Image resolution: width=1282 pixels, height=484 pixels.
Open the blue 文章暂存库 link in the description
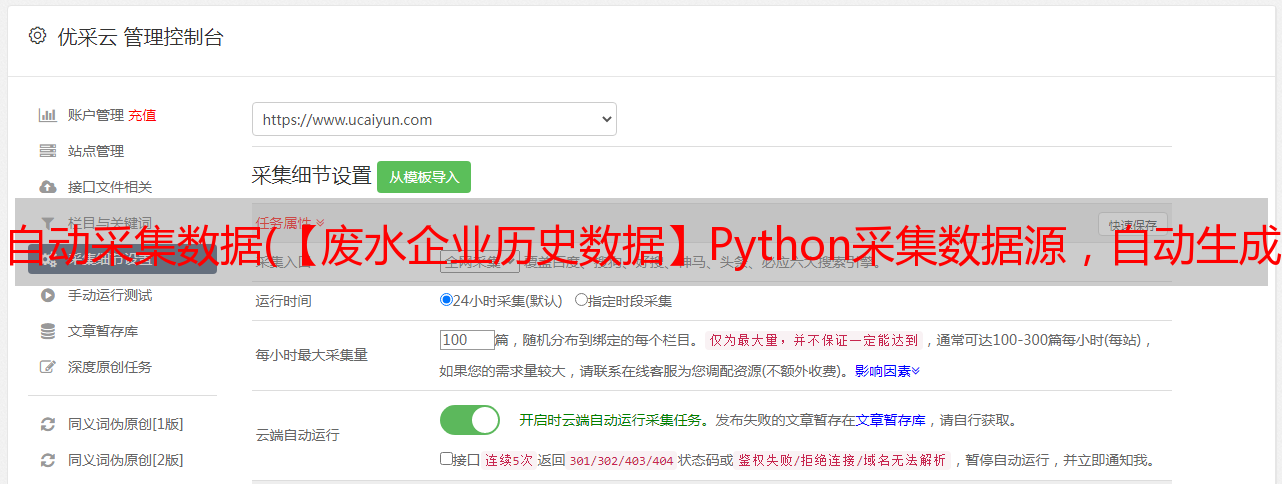tap(891, 420)
